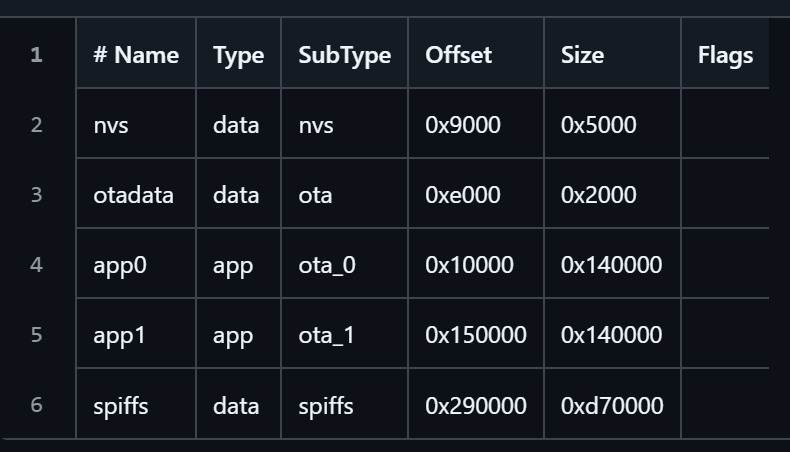The height and width of the screenshot is (452, 790).
Task: Click the 'Size' column header
Action: [x=583, y=54]
